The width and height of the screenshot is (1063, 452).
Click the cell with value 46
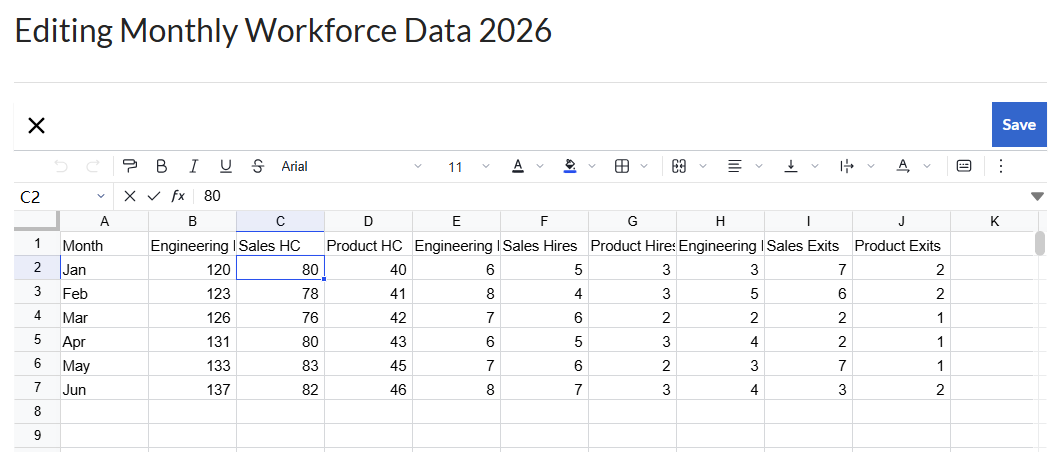pos(368,389)
